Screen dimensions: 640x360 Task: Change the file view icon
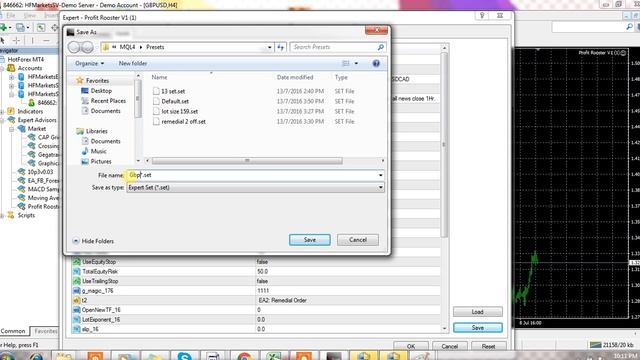point(346,64)
